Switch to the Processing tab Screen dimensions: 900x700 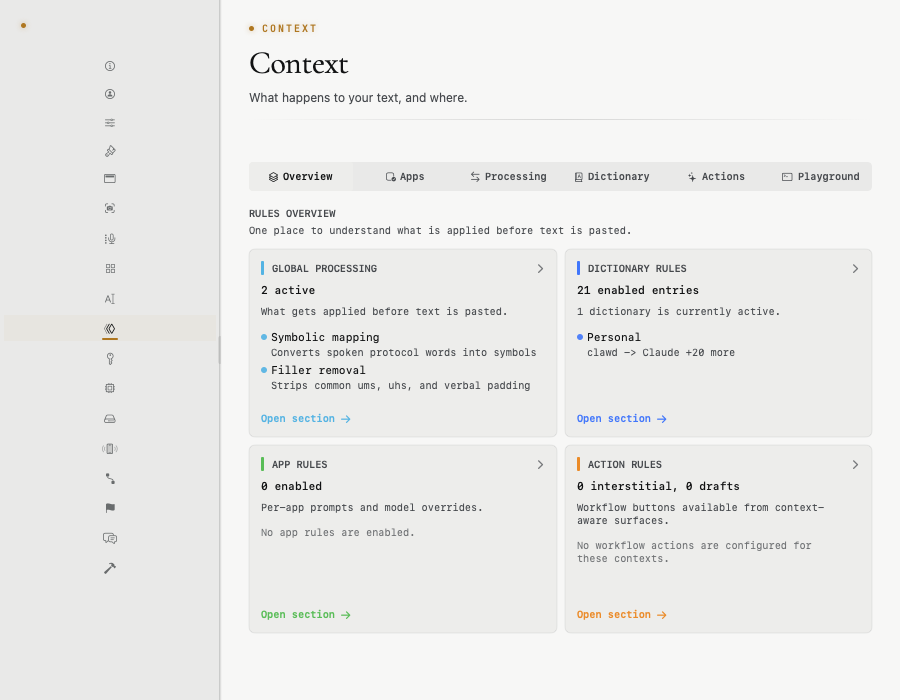[508, 177]
